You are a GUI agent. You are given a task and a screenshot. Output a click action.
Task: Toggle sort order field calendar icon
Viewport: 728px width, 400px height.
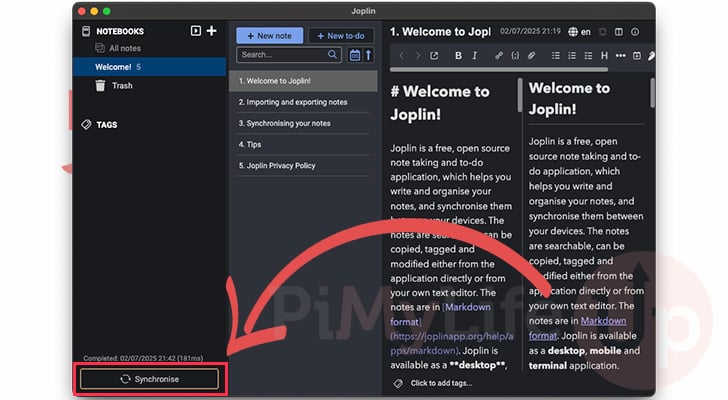(355, 55)
